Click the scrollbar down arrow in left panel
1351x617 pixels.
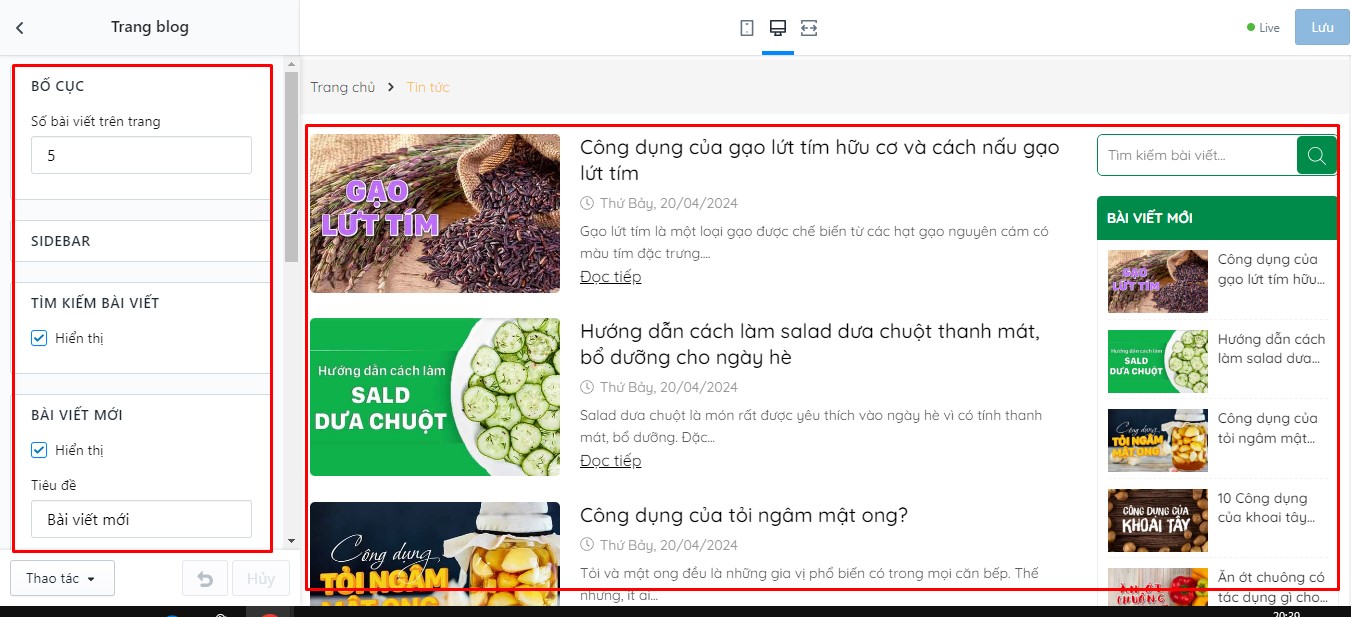[x=291, y=541]
